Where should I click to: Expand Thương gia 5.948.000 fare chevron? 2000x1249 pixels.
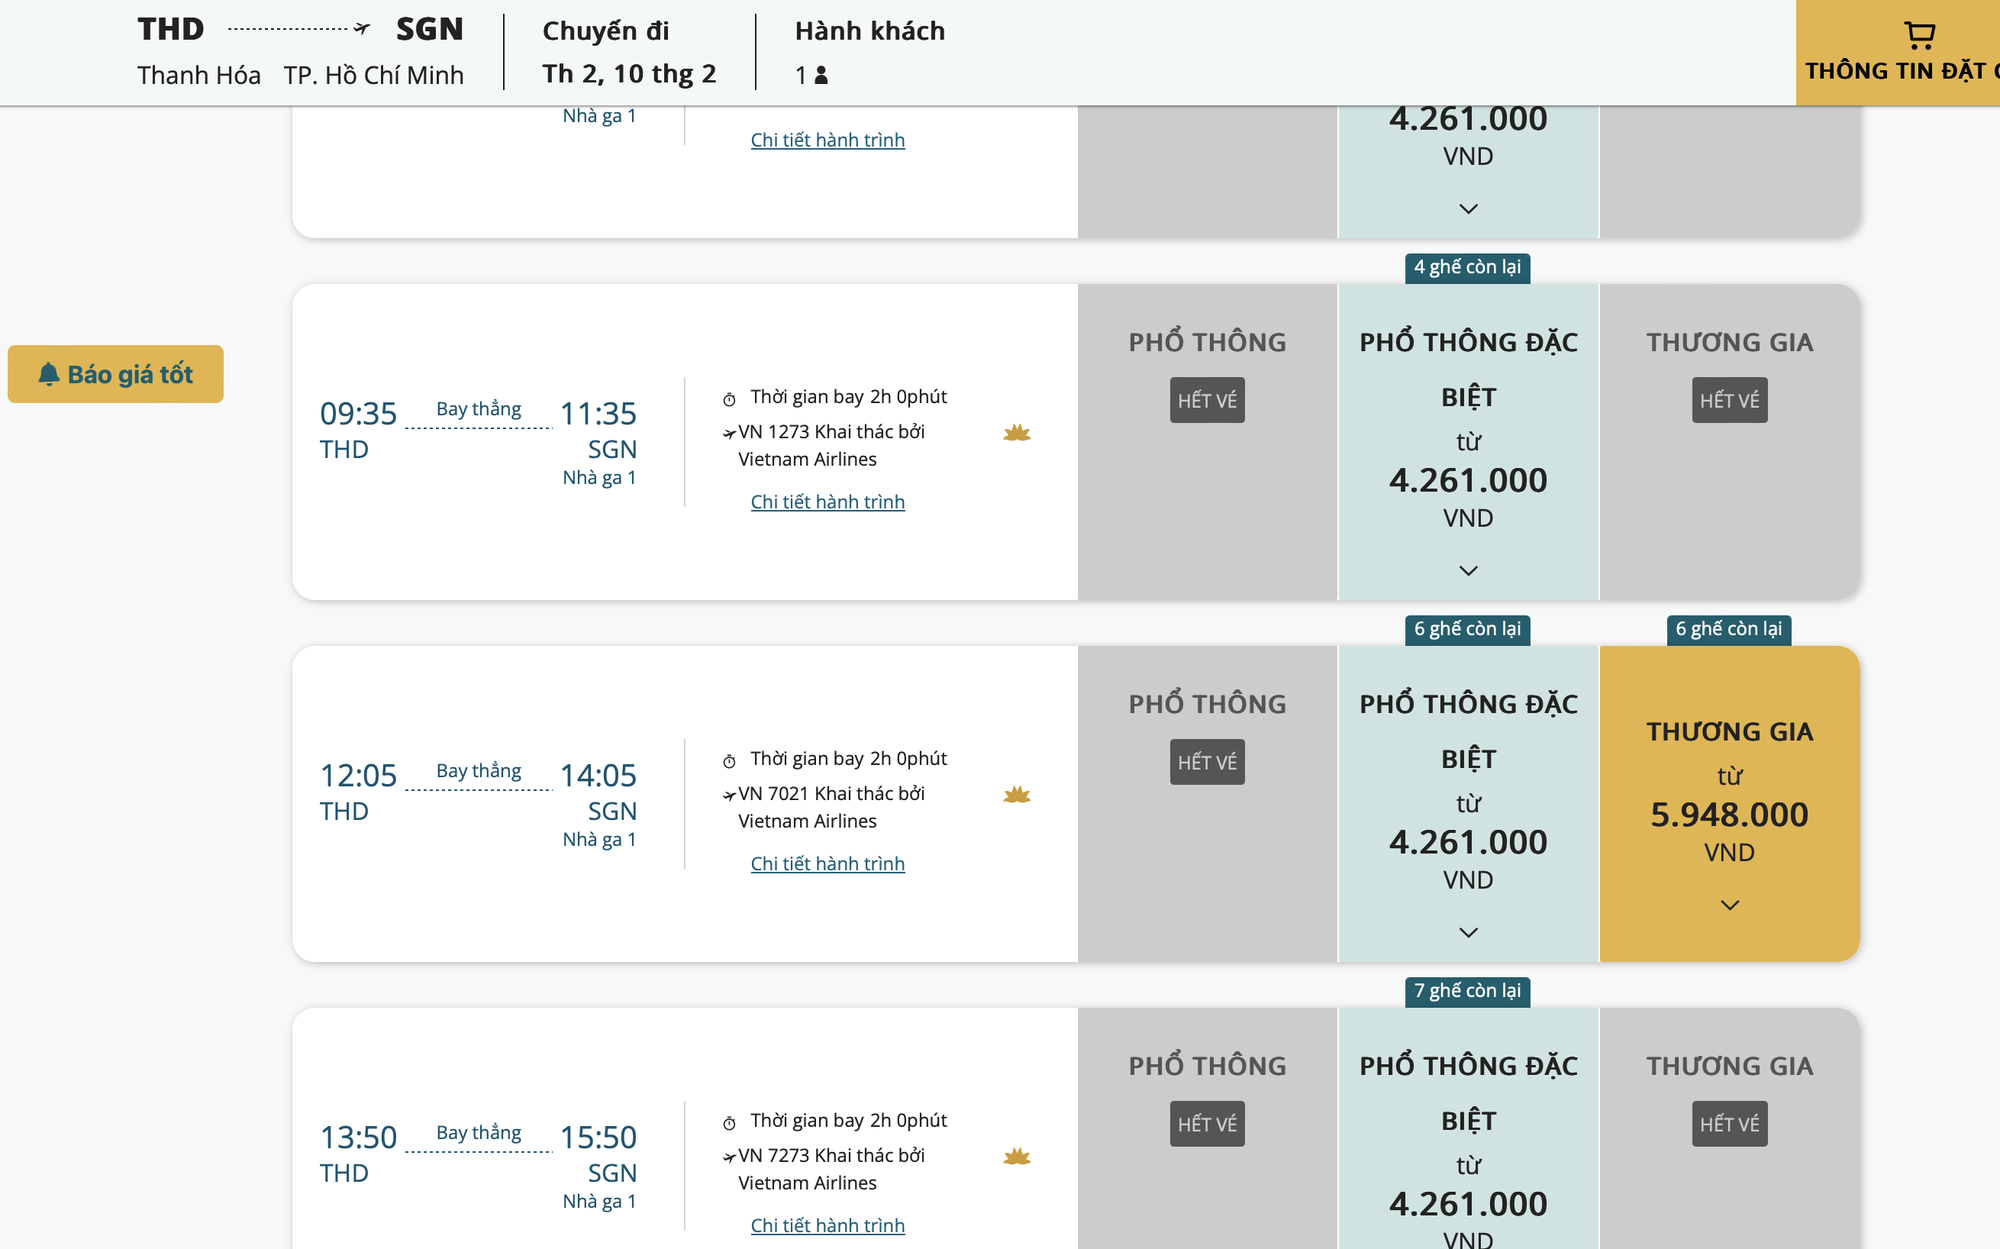[1729, 905]
